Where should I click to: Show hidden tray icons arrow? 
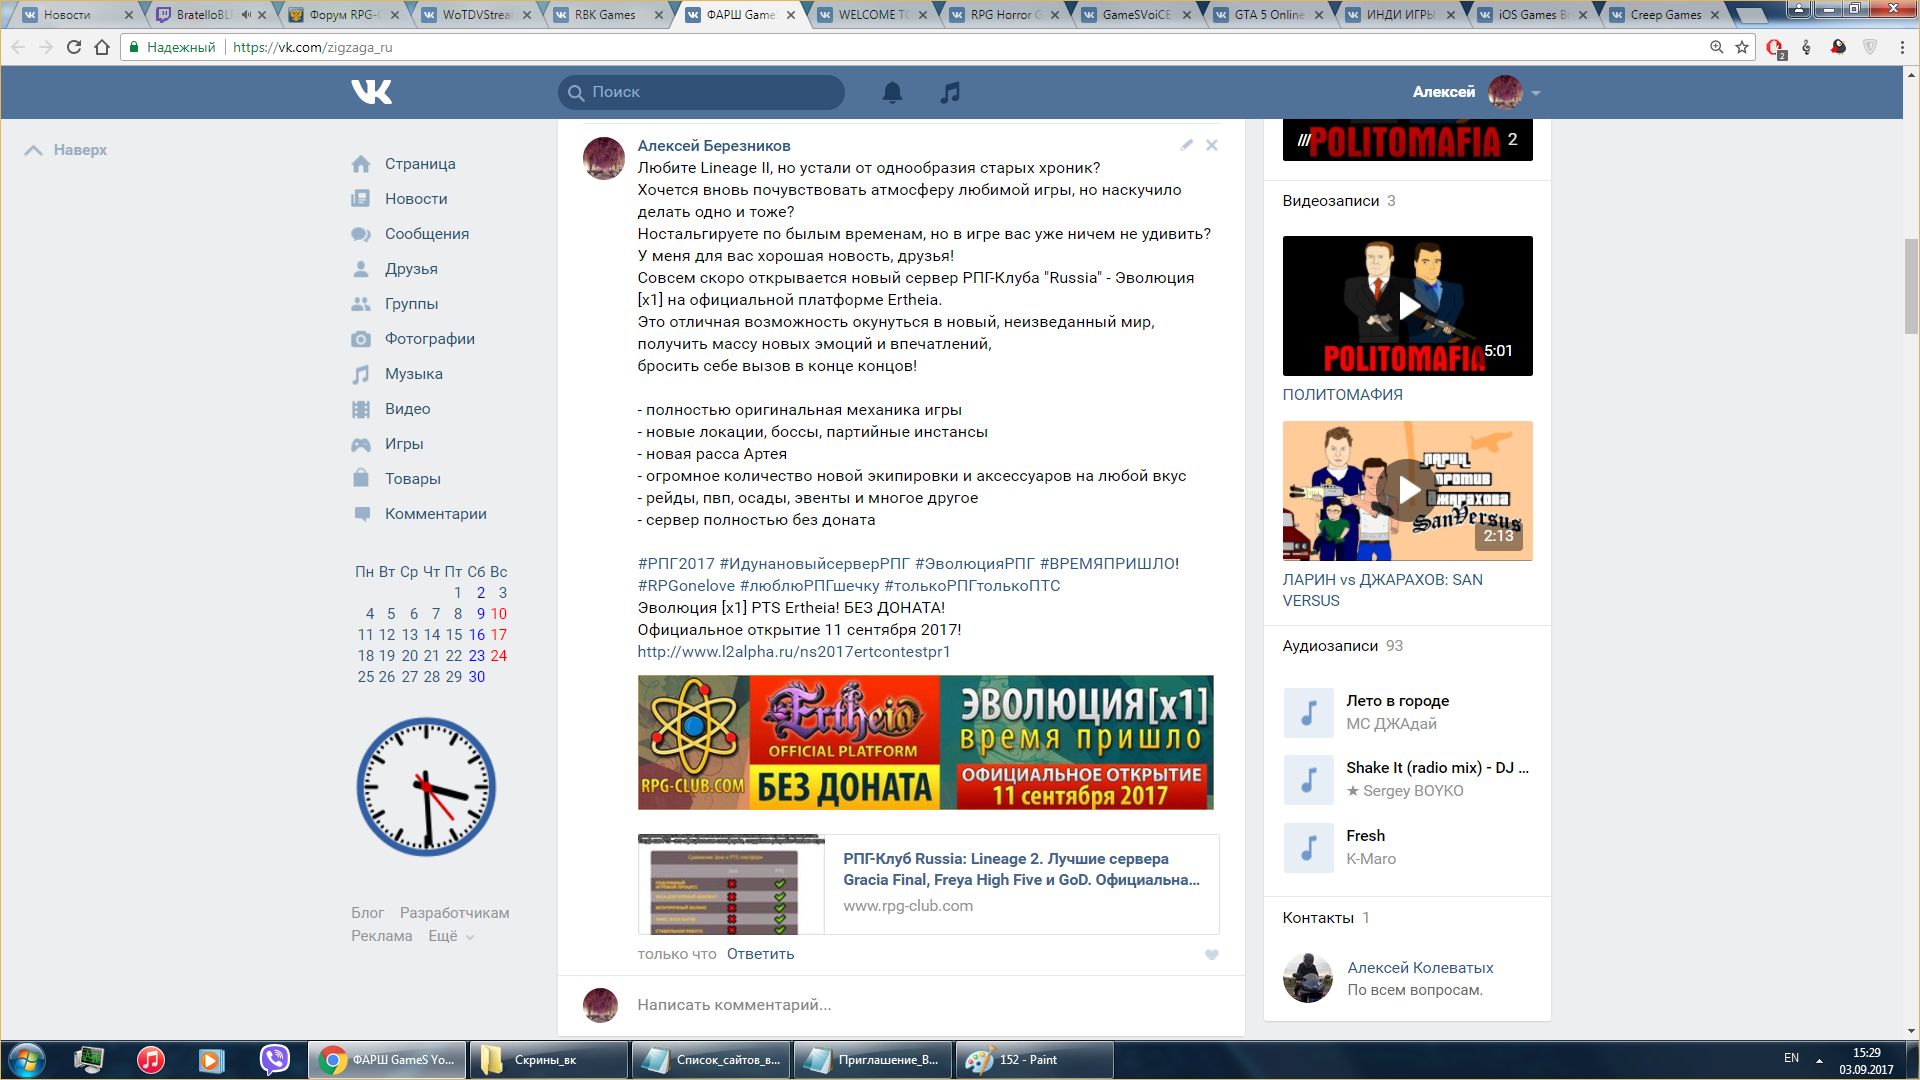point(1819,1060)
